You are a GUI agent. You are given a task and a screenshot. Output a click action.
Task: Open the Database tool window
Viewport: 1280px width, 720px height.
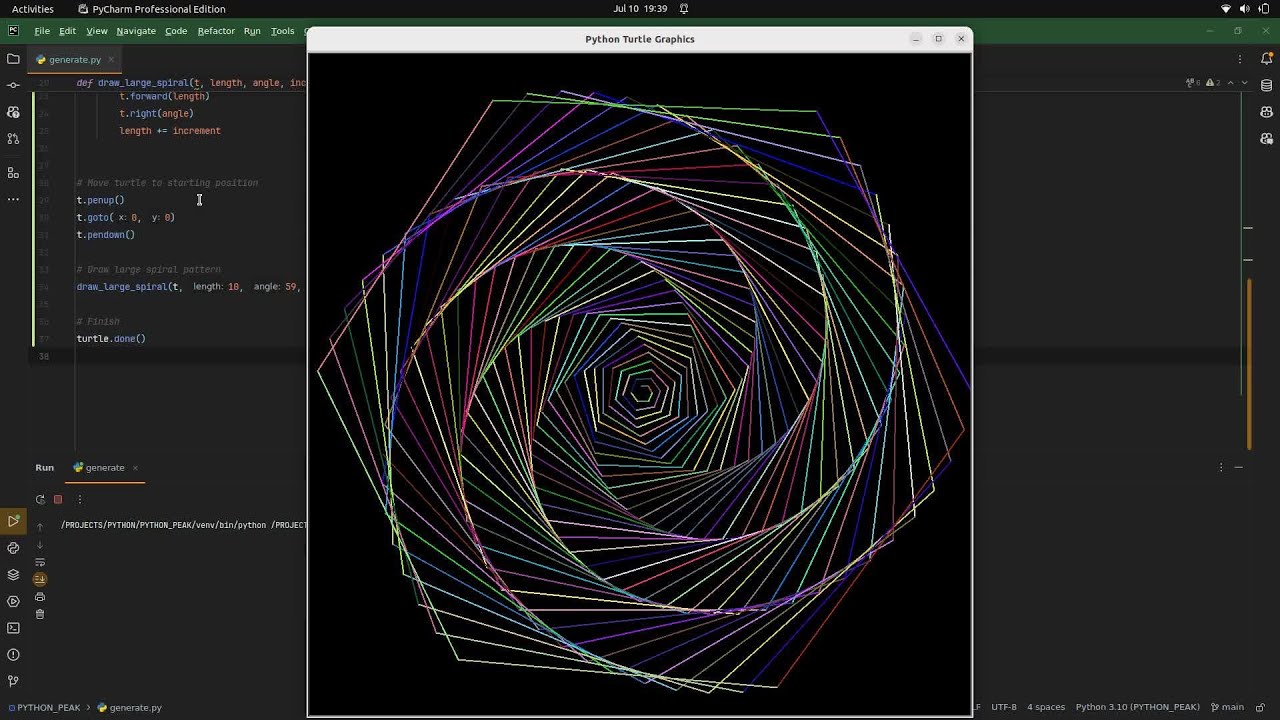pyautogui.click(x=1267, y=85)
